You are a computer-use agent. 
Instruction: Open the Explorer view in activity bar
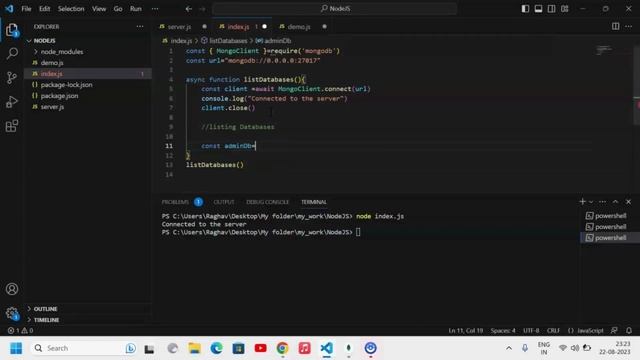pos(12,30)
